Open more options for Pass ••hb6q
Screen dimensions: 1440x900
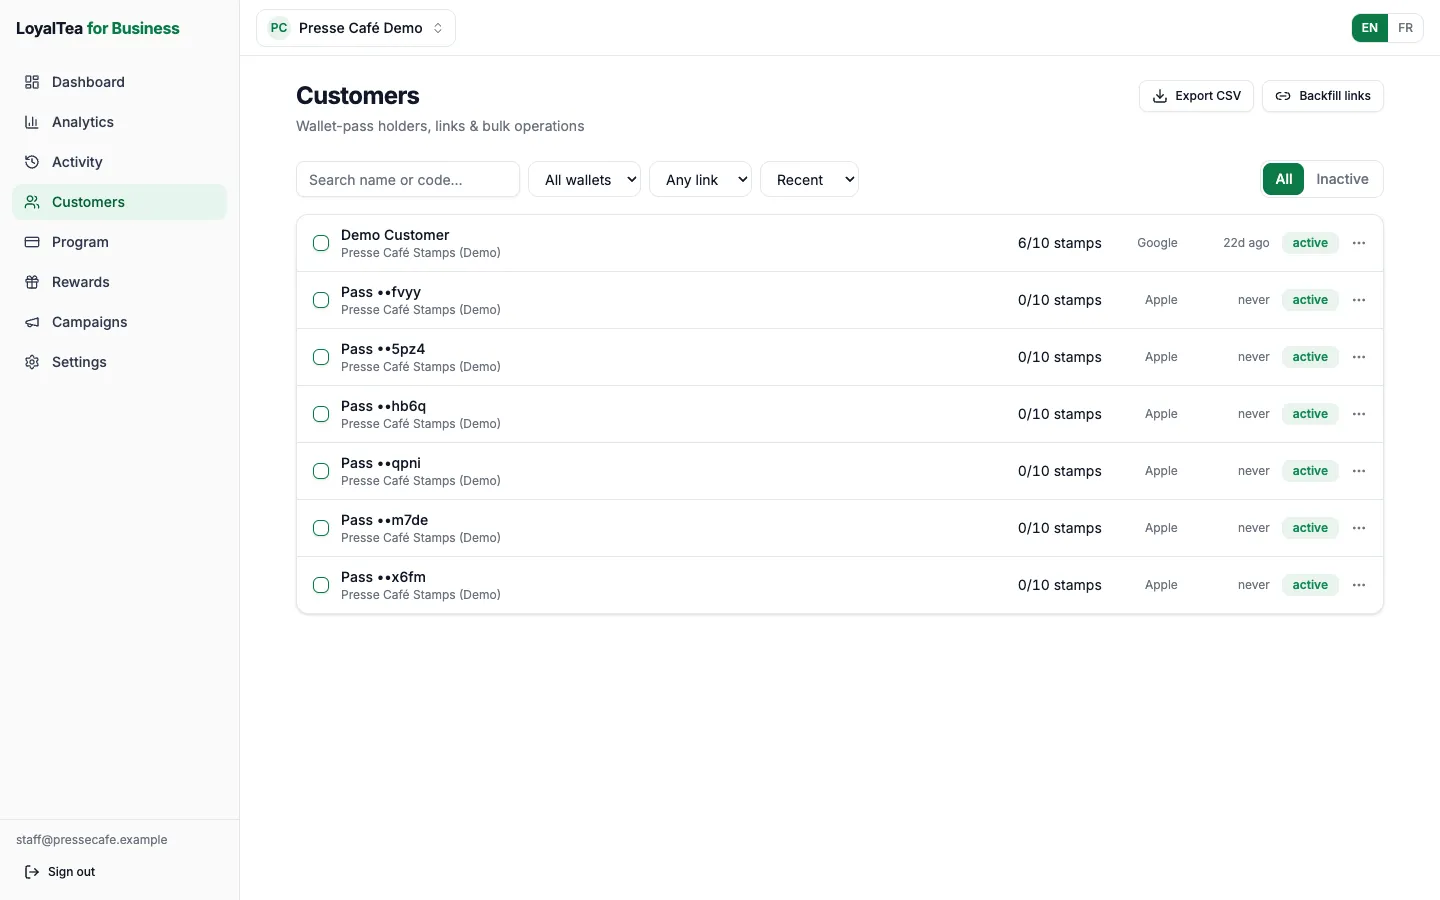pyautogui.click(x=1359, y=414)
